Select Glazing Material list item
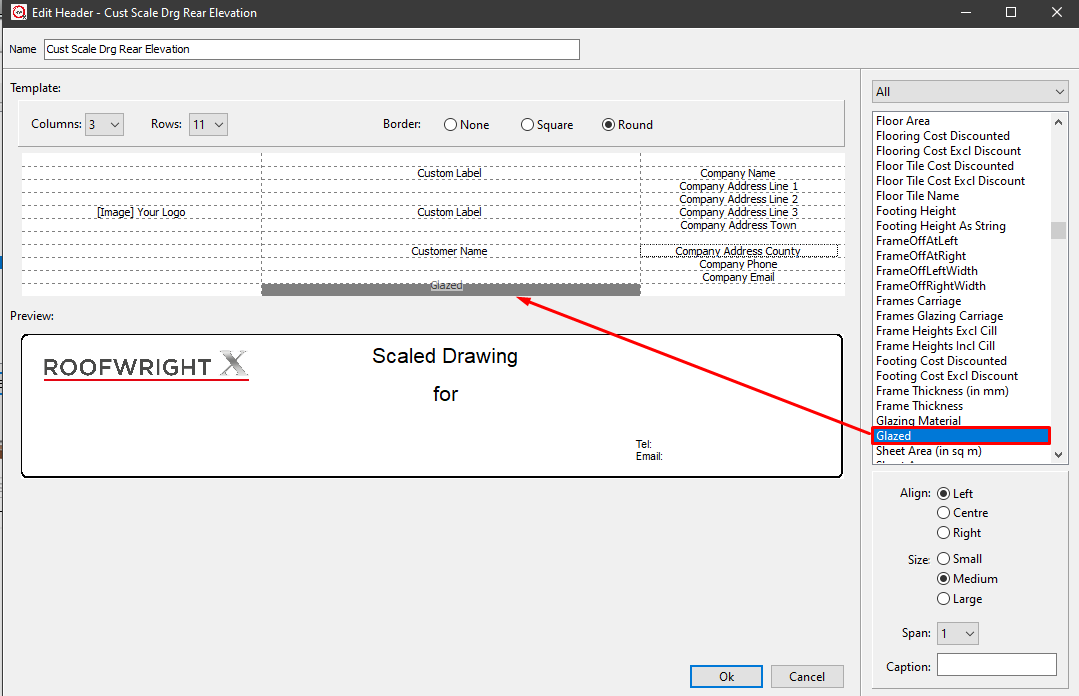This screenshot has width=1079, height=696. [918, 421]
